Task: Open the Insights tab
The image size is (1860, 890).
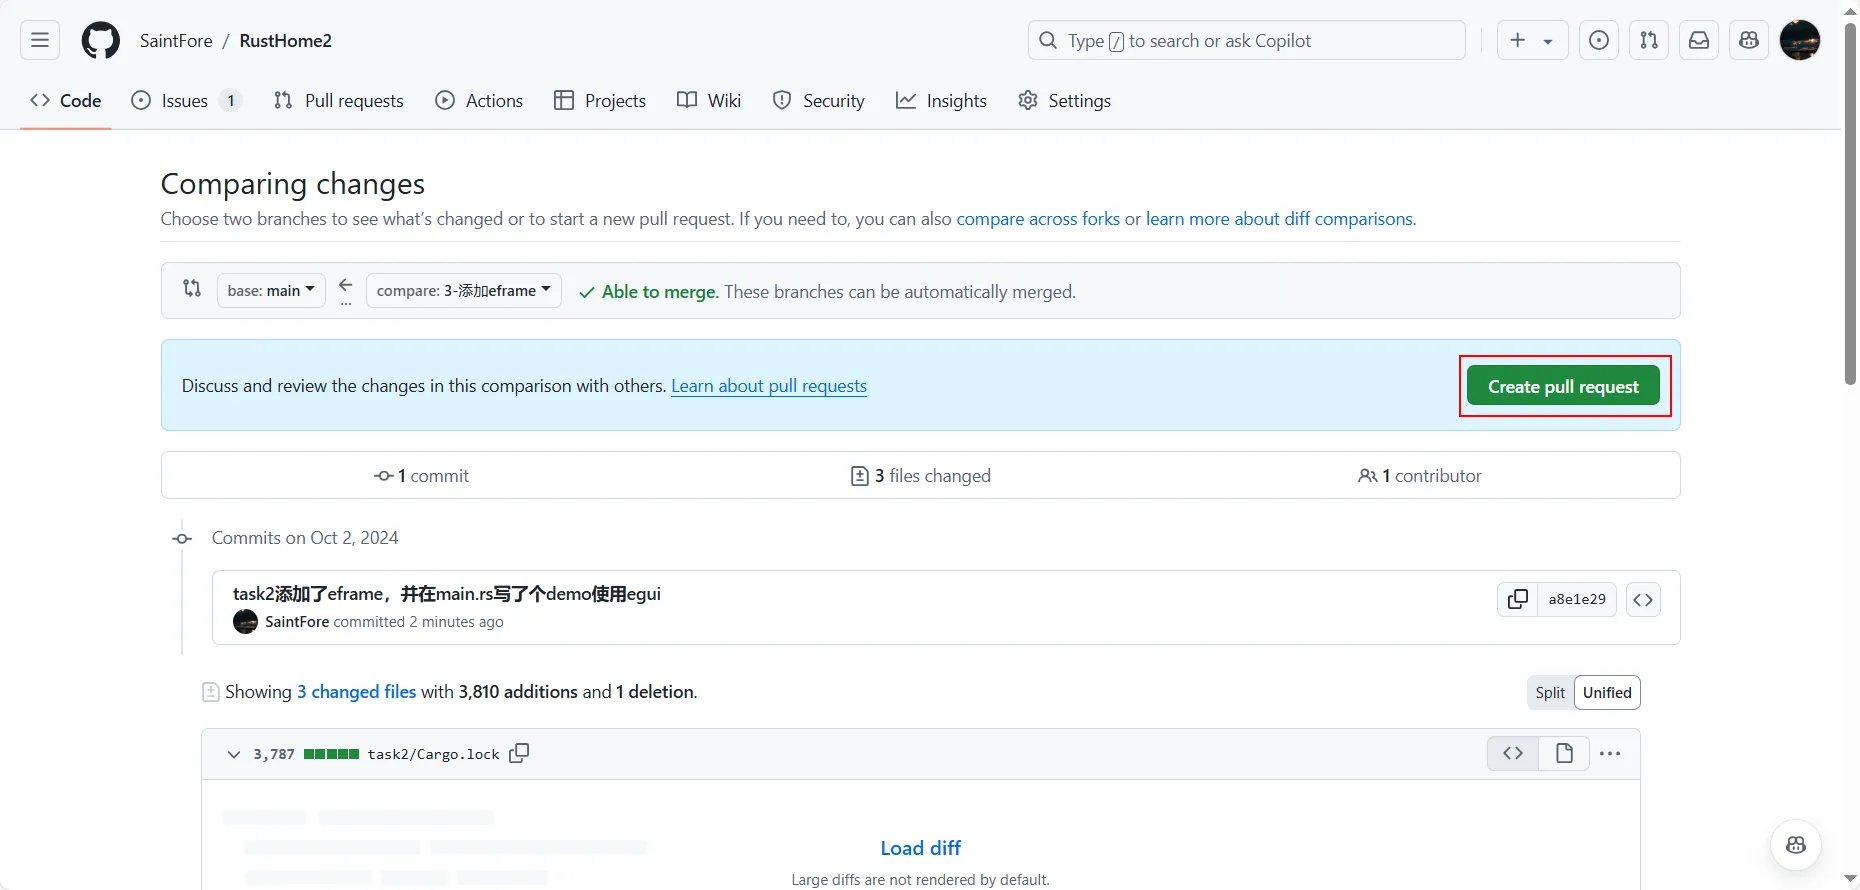Action: (x=941, y=100)
